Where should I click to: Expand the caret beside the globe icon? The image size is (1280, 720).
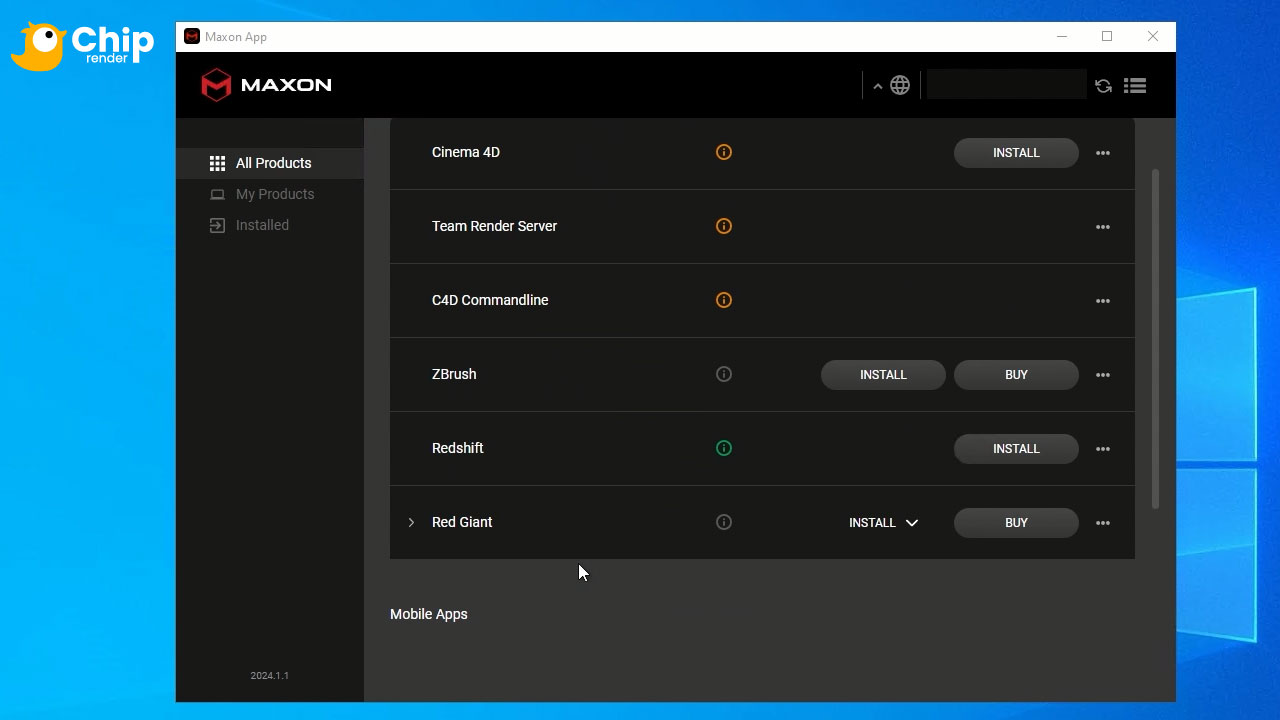coord(877,86)
